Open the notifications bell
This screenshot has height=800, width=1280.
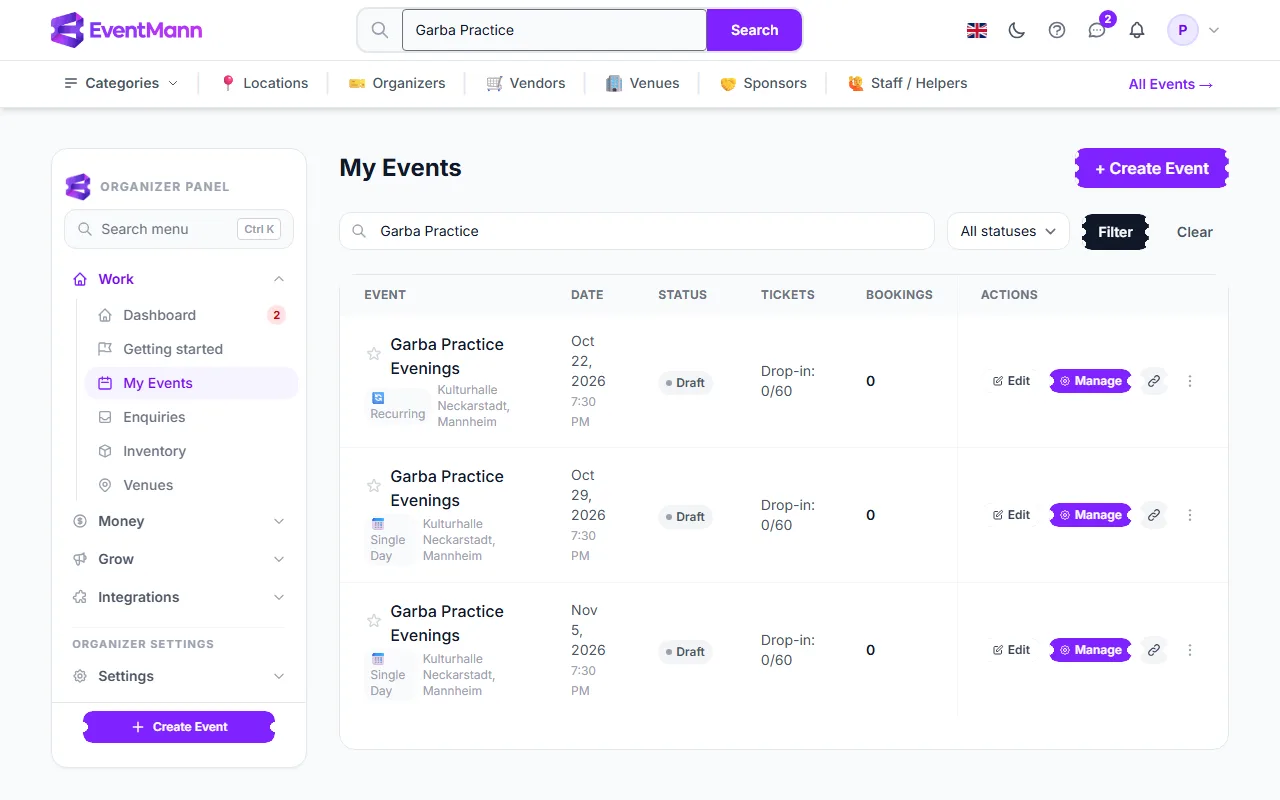click(x=1137, y=30)
